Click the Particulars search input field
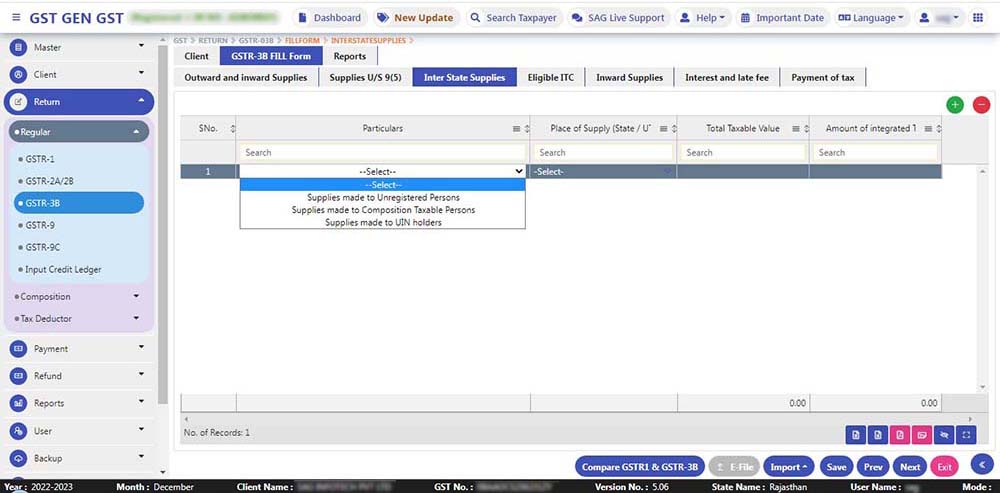Image resolution: width=1000 pixels, height=493 pixels. click(382, 153)
